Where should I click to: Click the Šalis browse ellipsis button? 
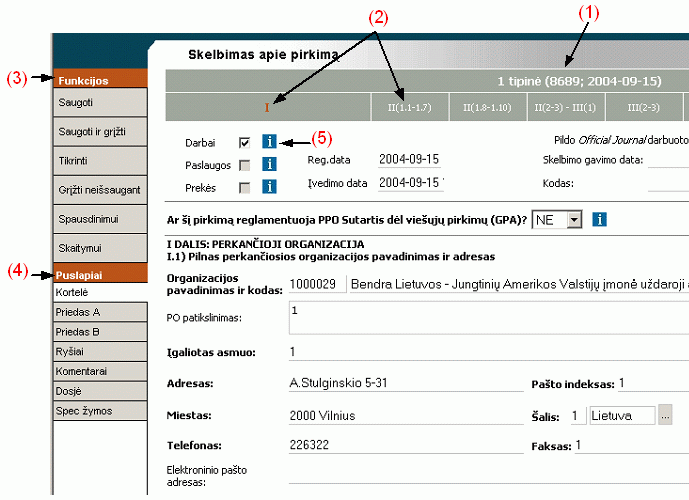(x=665, y=415)
